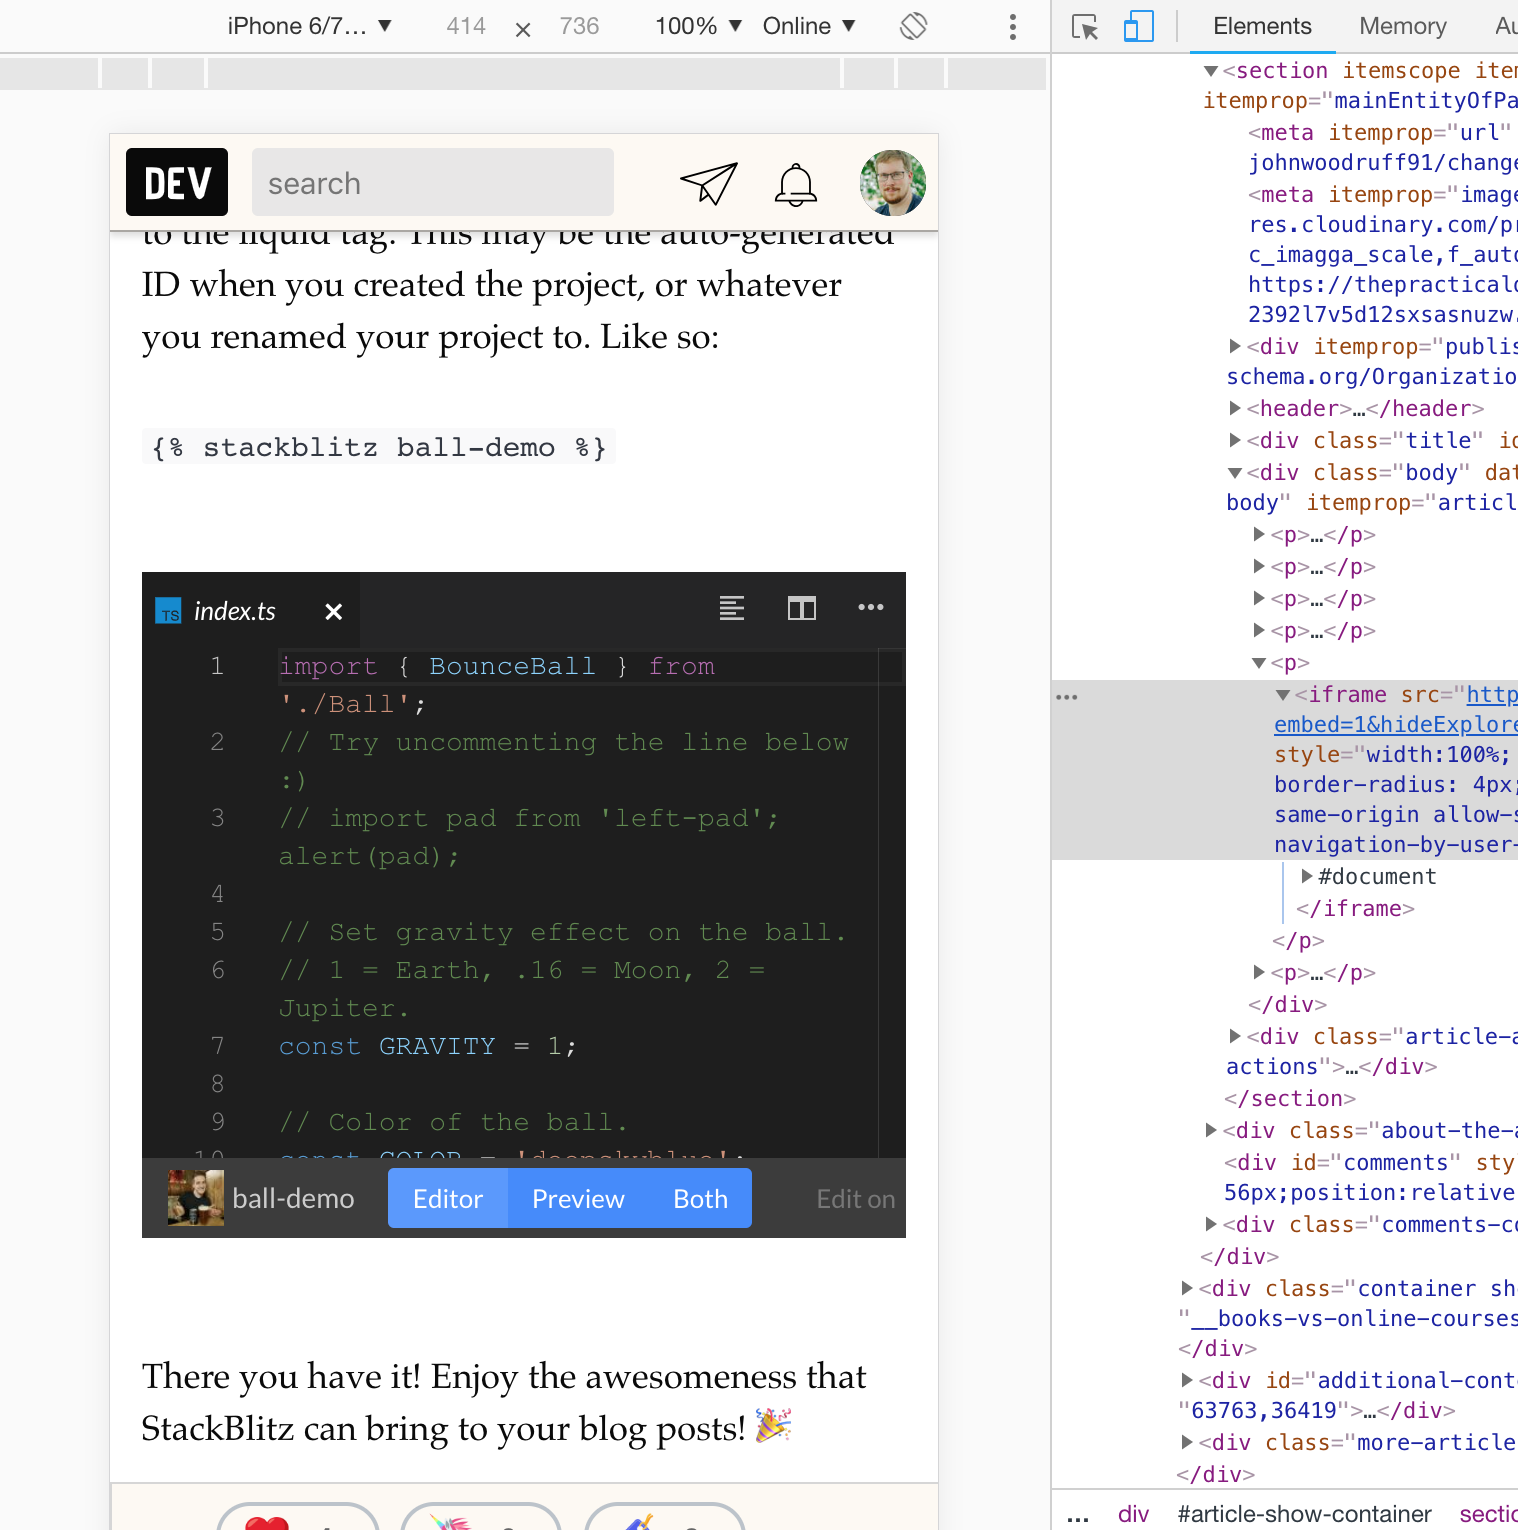Select the inspect element cursor icon
Screen dimensions: 1518x1530
click(x=1084, y=26)
